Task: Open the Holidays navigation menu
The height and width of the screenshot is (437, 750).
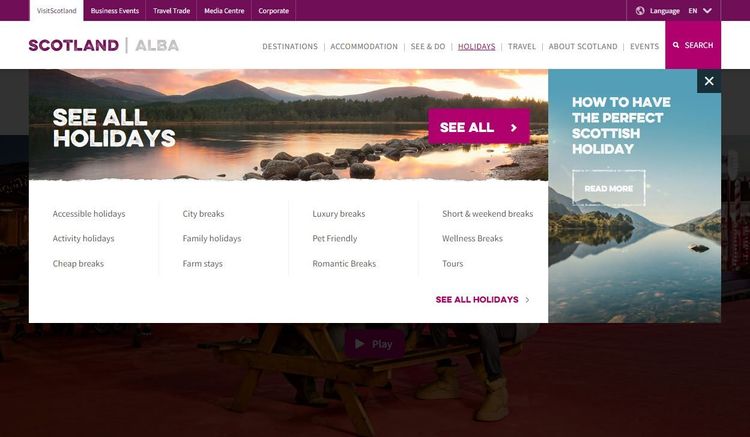Action: point(476,46)
